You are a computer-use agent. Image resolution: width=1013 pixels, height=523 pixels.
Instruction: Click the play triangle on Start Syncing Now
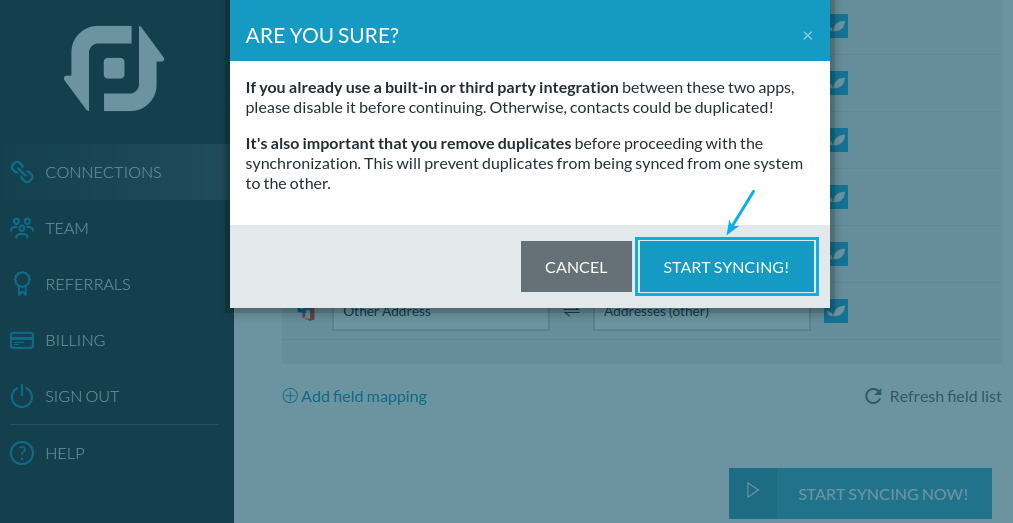pyautogui.click(x=753, y=491)
